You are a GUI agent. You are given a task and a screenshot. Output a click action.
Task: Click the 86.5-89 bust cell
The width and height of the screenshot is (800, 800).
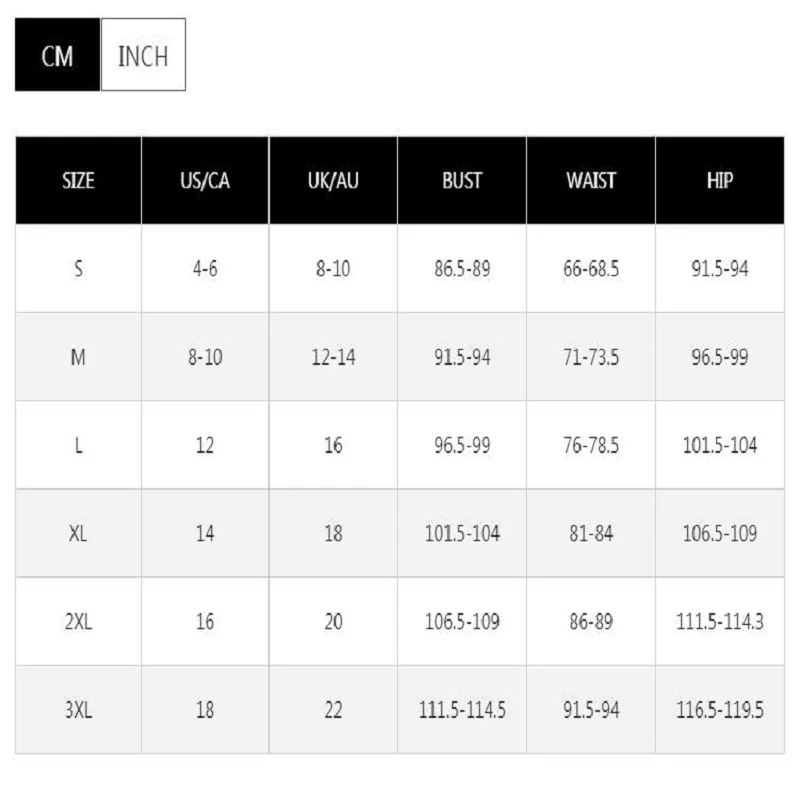click(x=462, y=268)
